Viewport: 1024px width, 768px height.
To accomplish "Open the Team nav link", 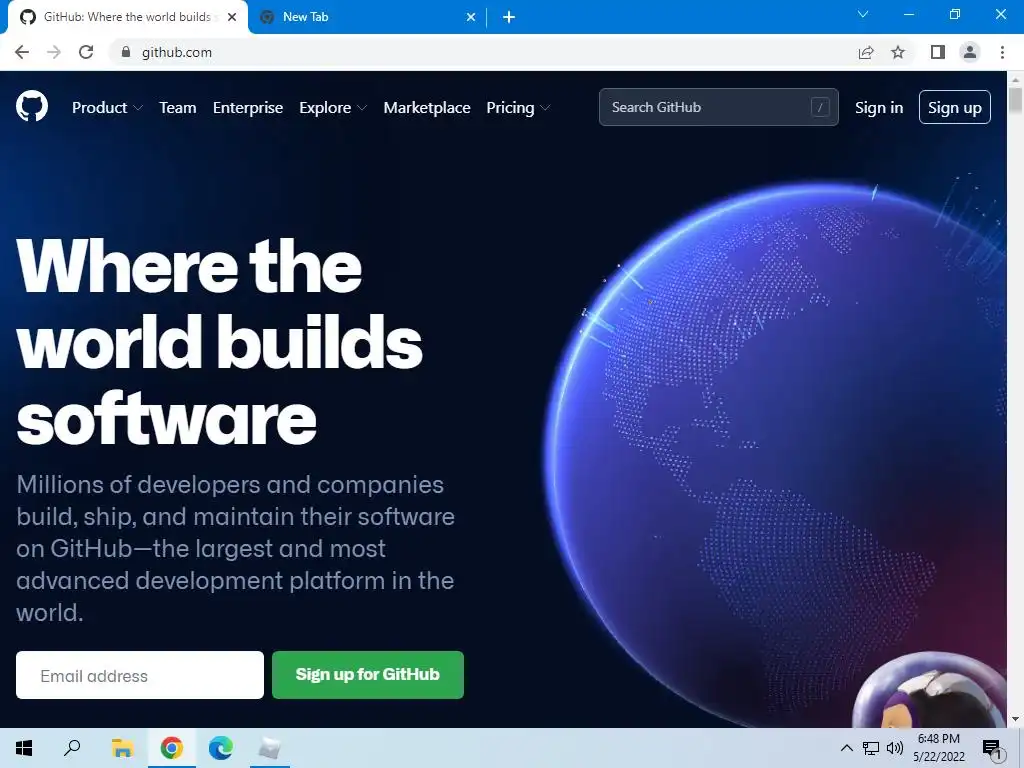I will (x=178, y=108).
